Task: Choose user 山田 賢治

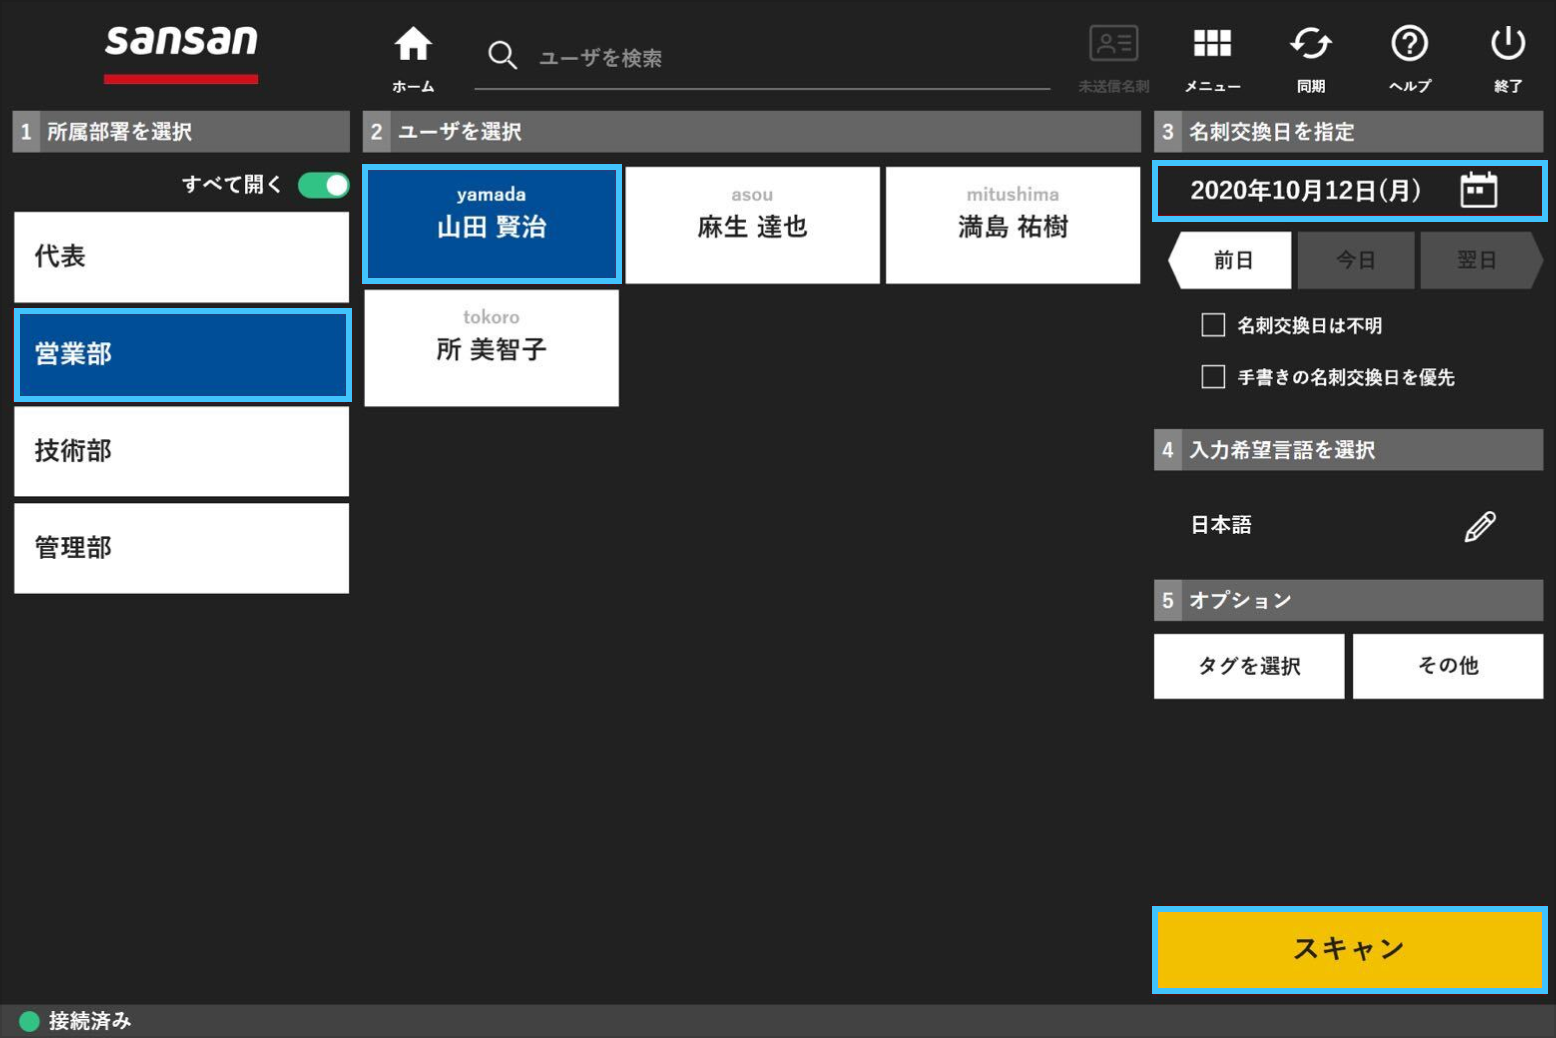Action: click(491, 225)
